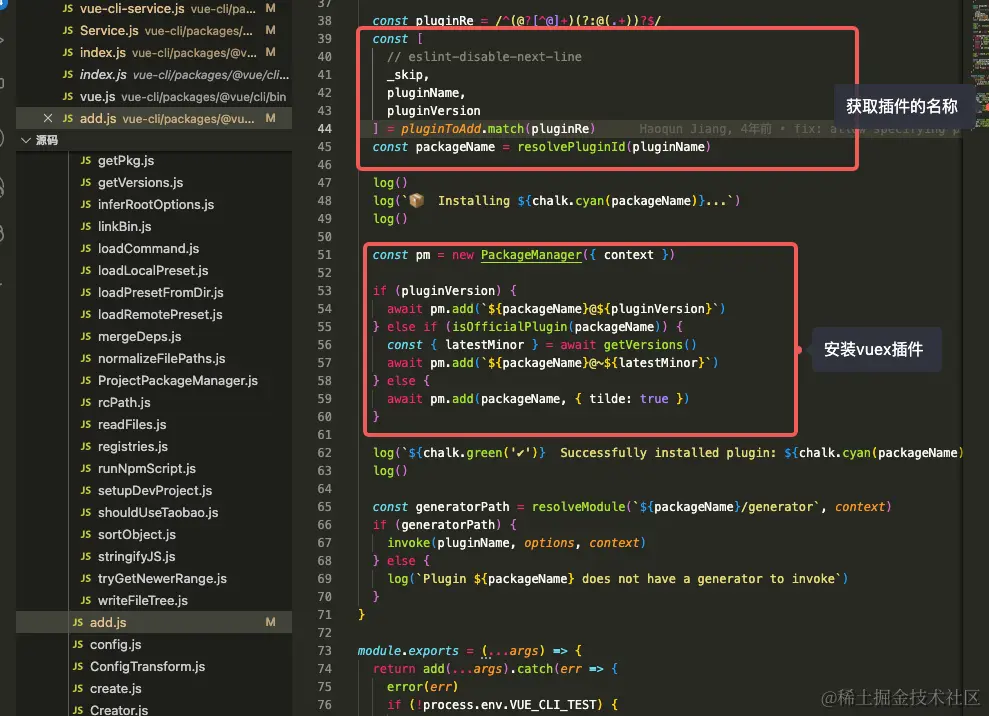Open readFiles.js file

132,425
